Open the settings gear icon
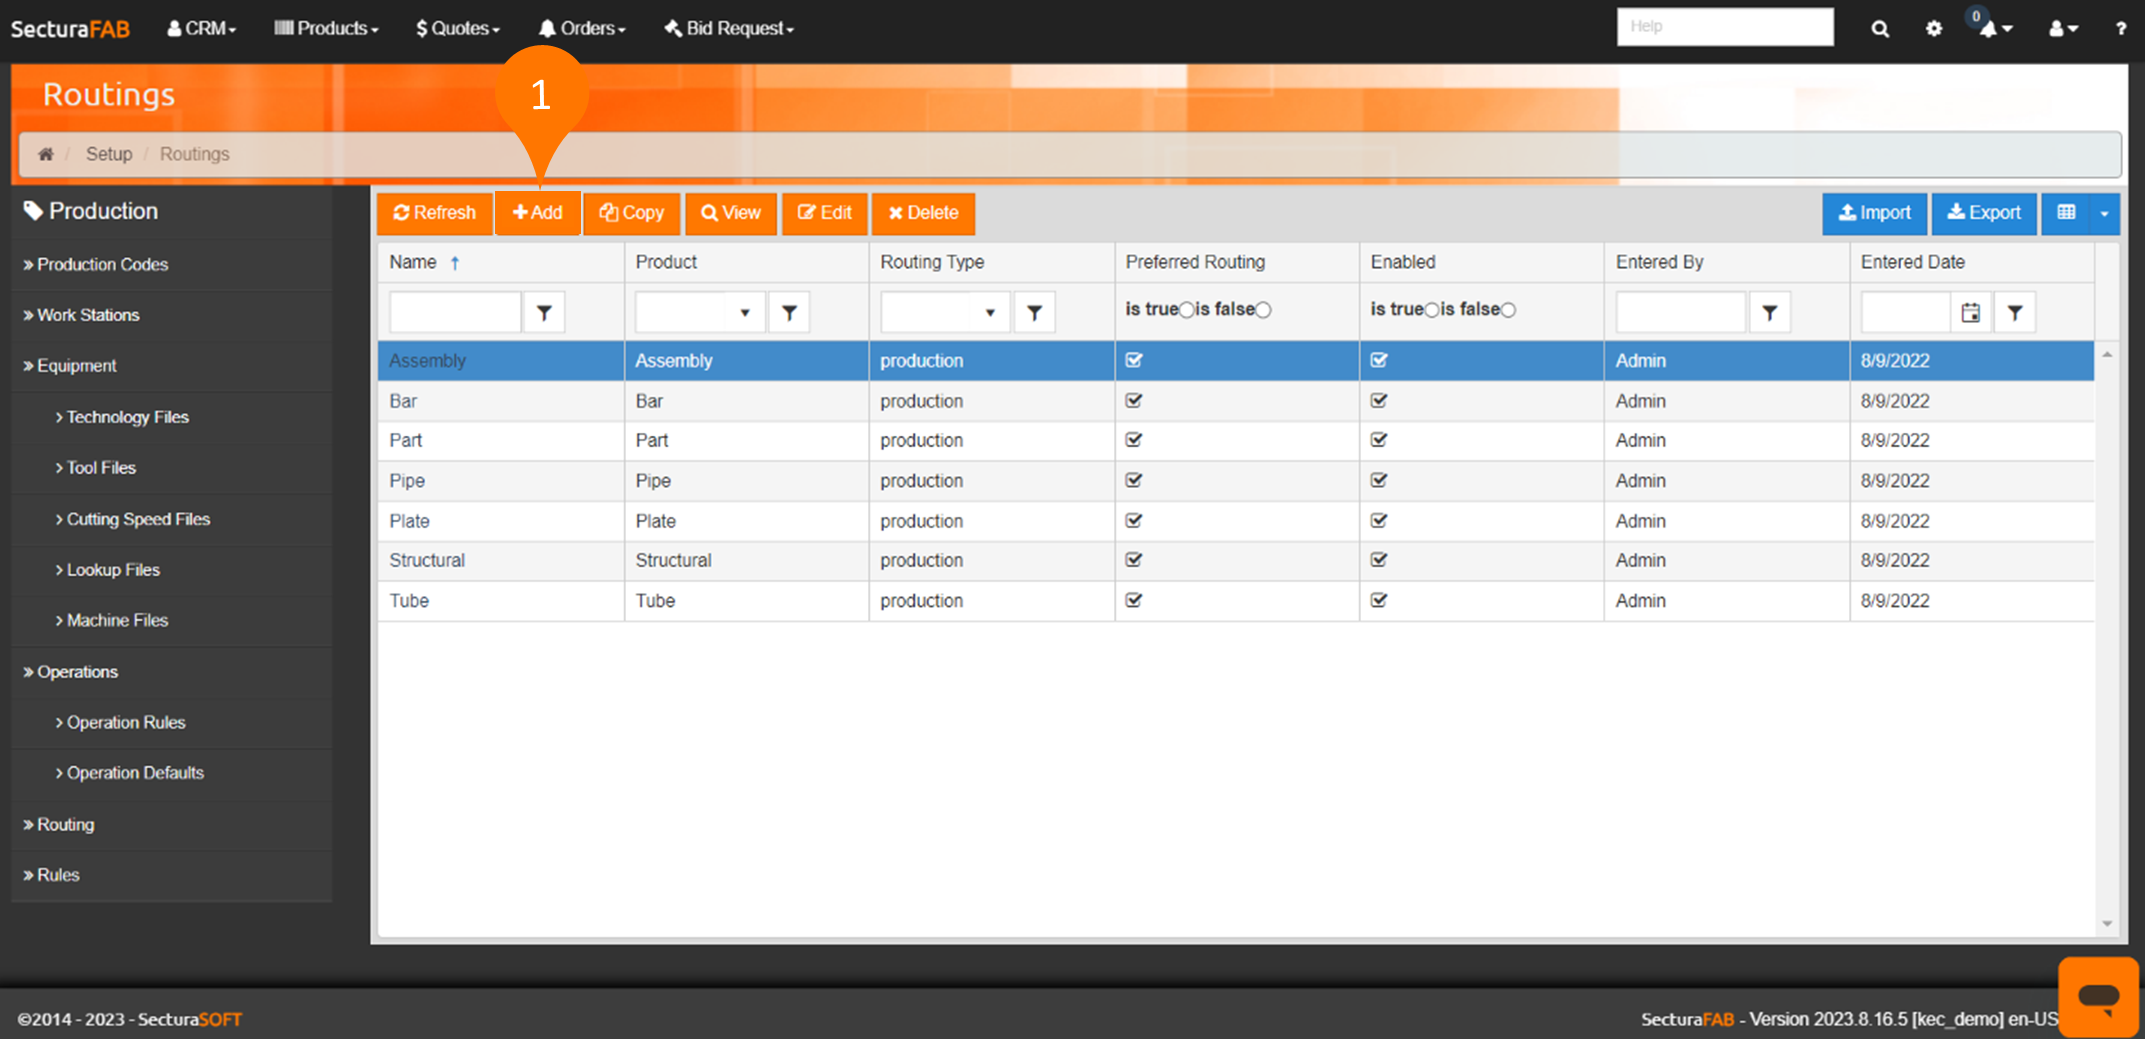Viewport: 2145px width, 1039px height. (x=1934, y=29)
